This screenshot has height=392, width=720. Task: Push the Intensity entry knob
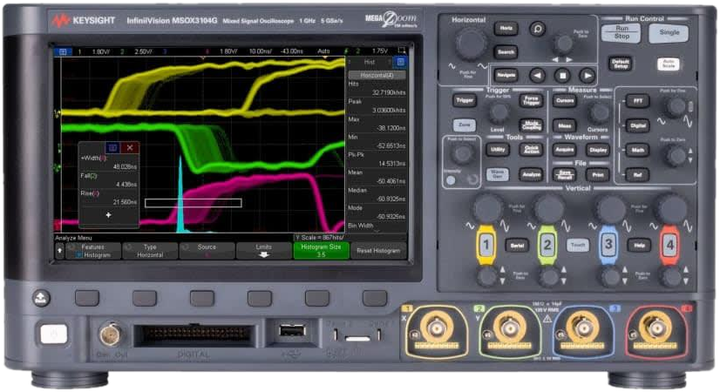click(x=461, y=153)
